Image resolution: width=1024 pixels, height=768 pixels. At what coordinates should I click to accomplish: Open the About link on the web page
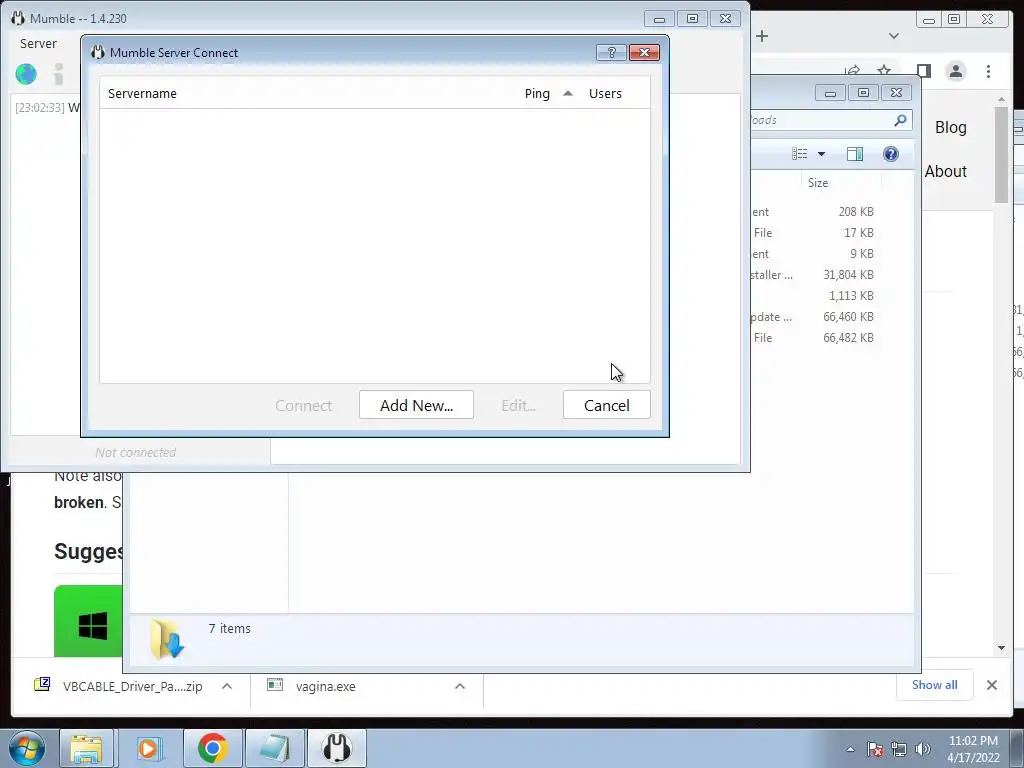[945, 171]
